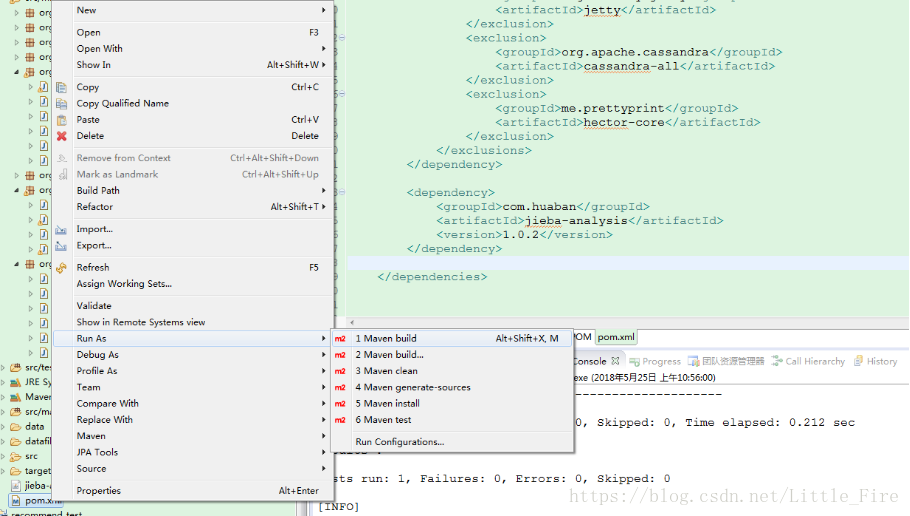Click the Copy icon in context menu
910x516 pixels.
pos(61,87)
